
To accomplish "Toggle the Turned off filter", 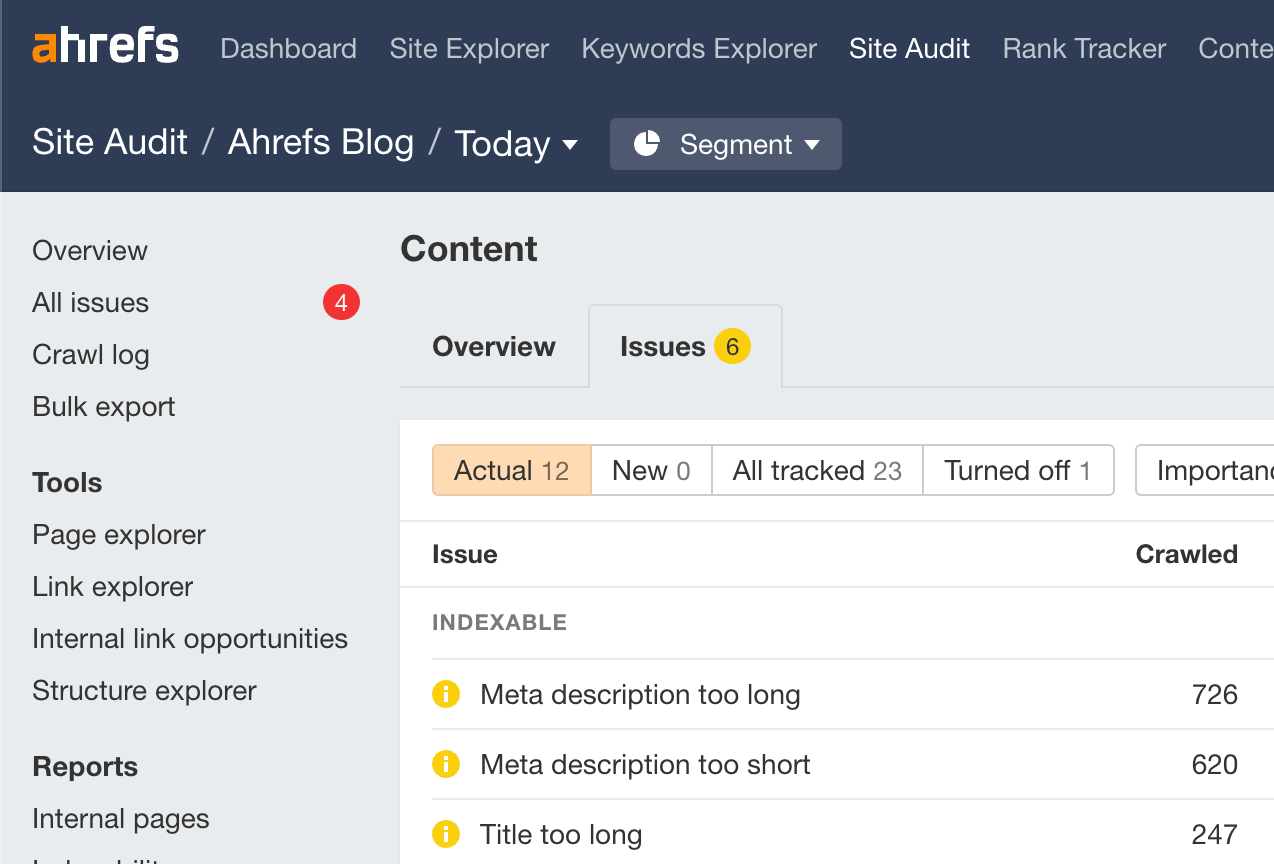I will 1018,470.
